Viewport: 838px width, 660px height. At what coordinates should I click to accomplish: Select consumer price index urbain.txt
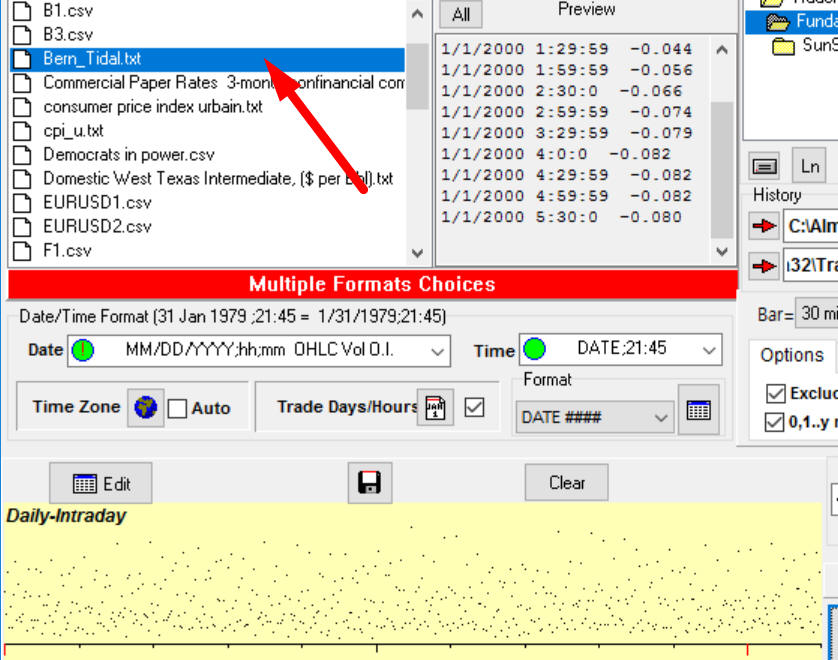coord(153,107)
